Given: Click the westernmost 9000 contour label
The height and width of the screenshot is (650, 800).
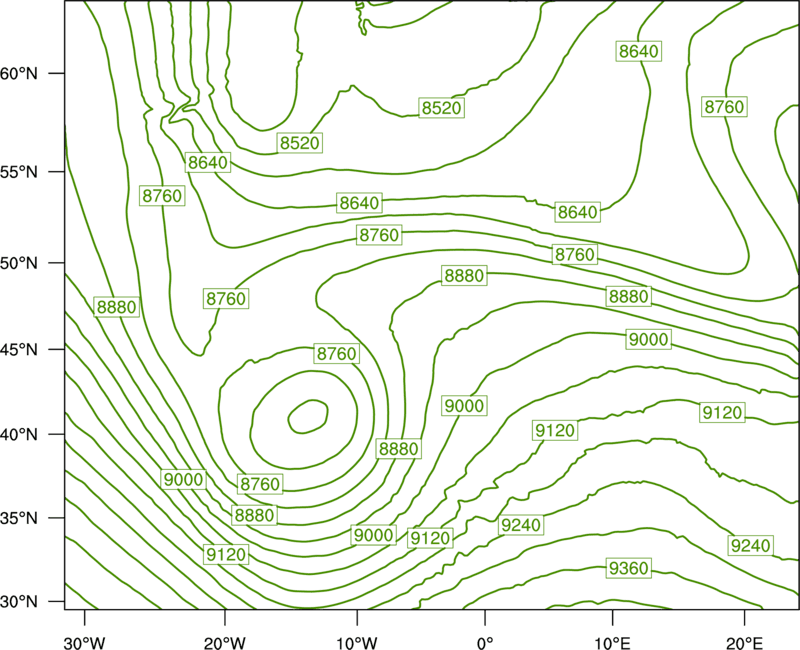Looking at the screenshot, I should [184, 479].
